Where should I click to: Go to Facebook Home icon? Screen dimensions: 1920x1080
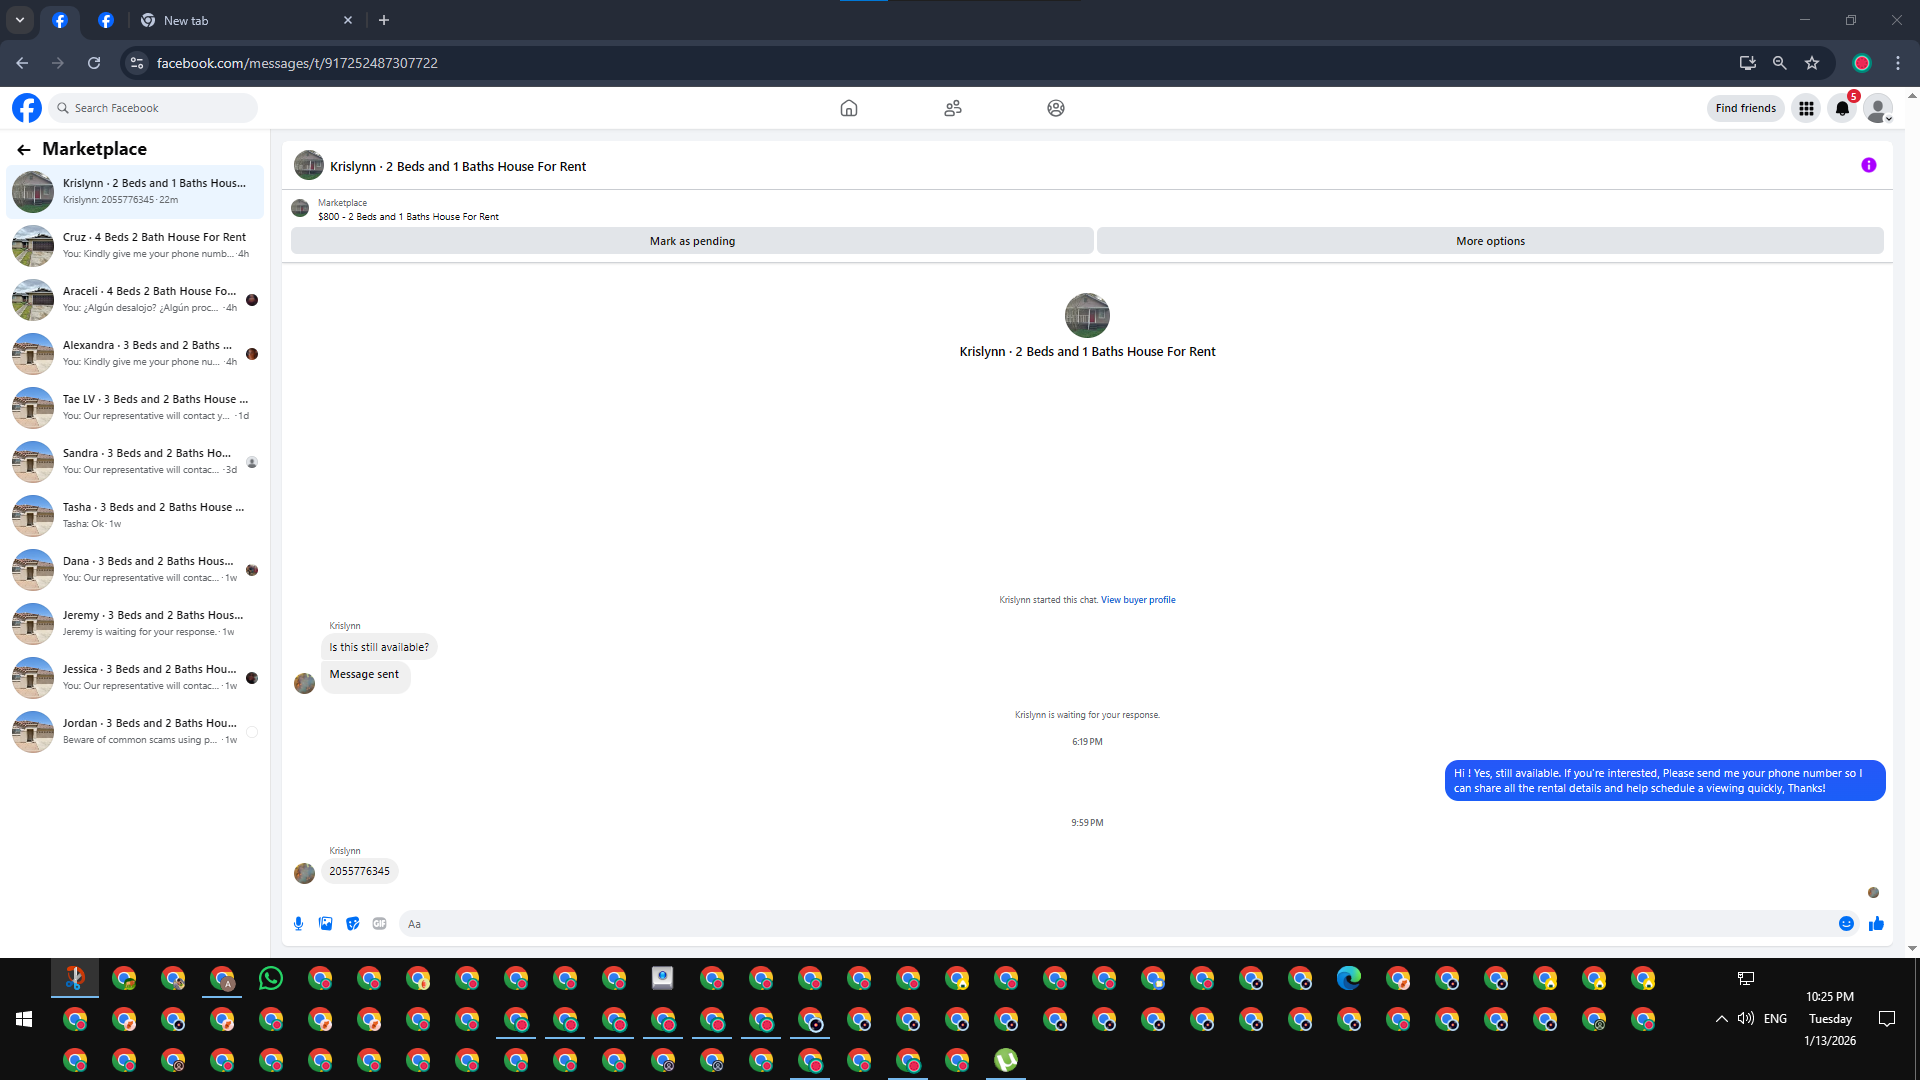point(848,108)
